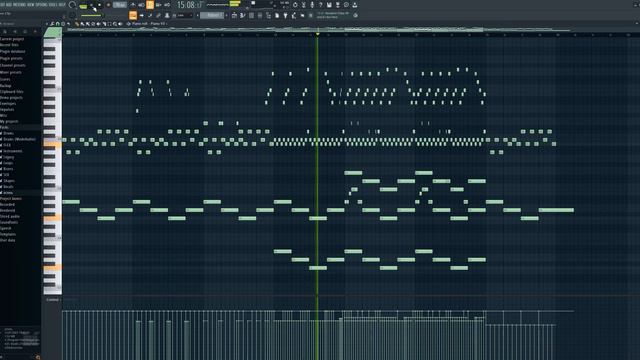
Task: Expand 'Recent files' in browser
Action: click(9, 45)
